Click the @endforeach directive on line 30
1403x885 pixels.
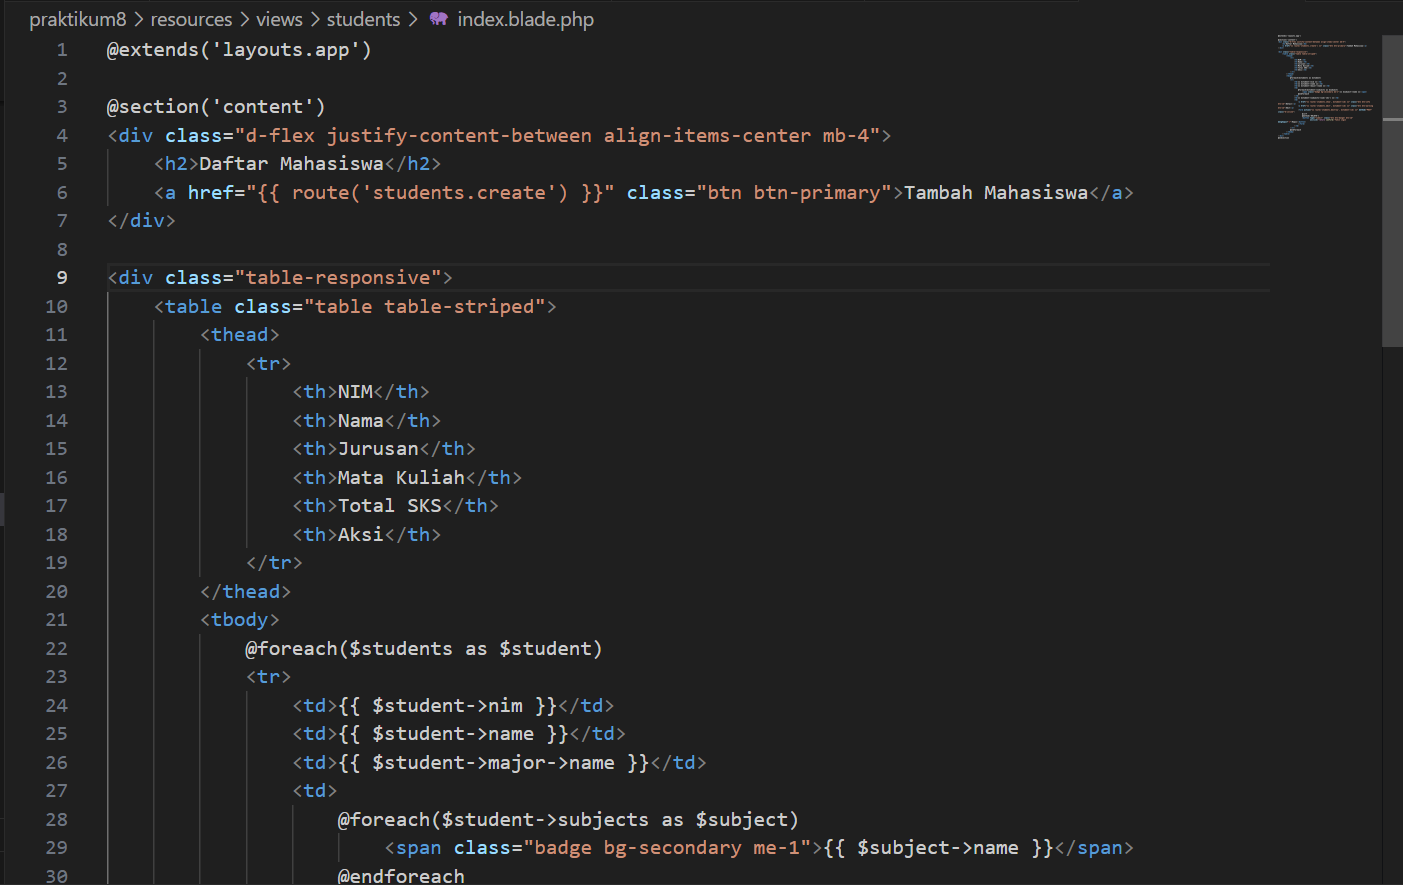pyautogui.click(x=401, y=876)
